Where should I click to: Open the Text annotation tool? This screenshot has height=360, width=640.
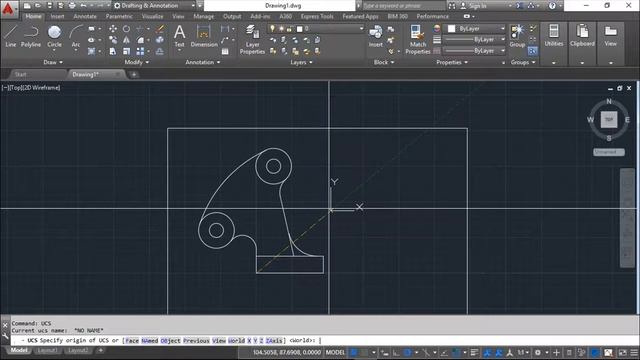point(179,36)
